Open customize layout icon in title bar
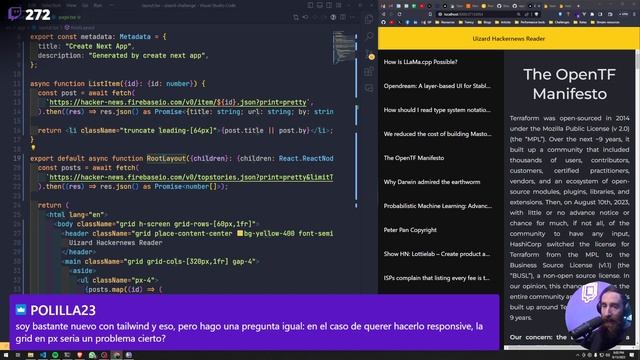640x360 pixels. coord(338,5)
